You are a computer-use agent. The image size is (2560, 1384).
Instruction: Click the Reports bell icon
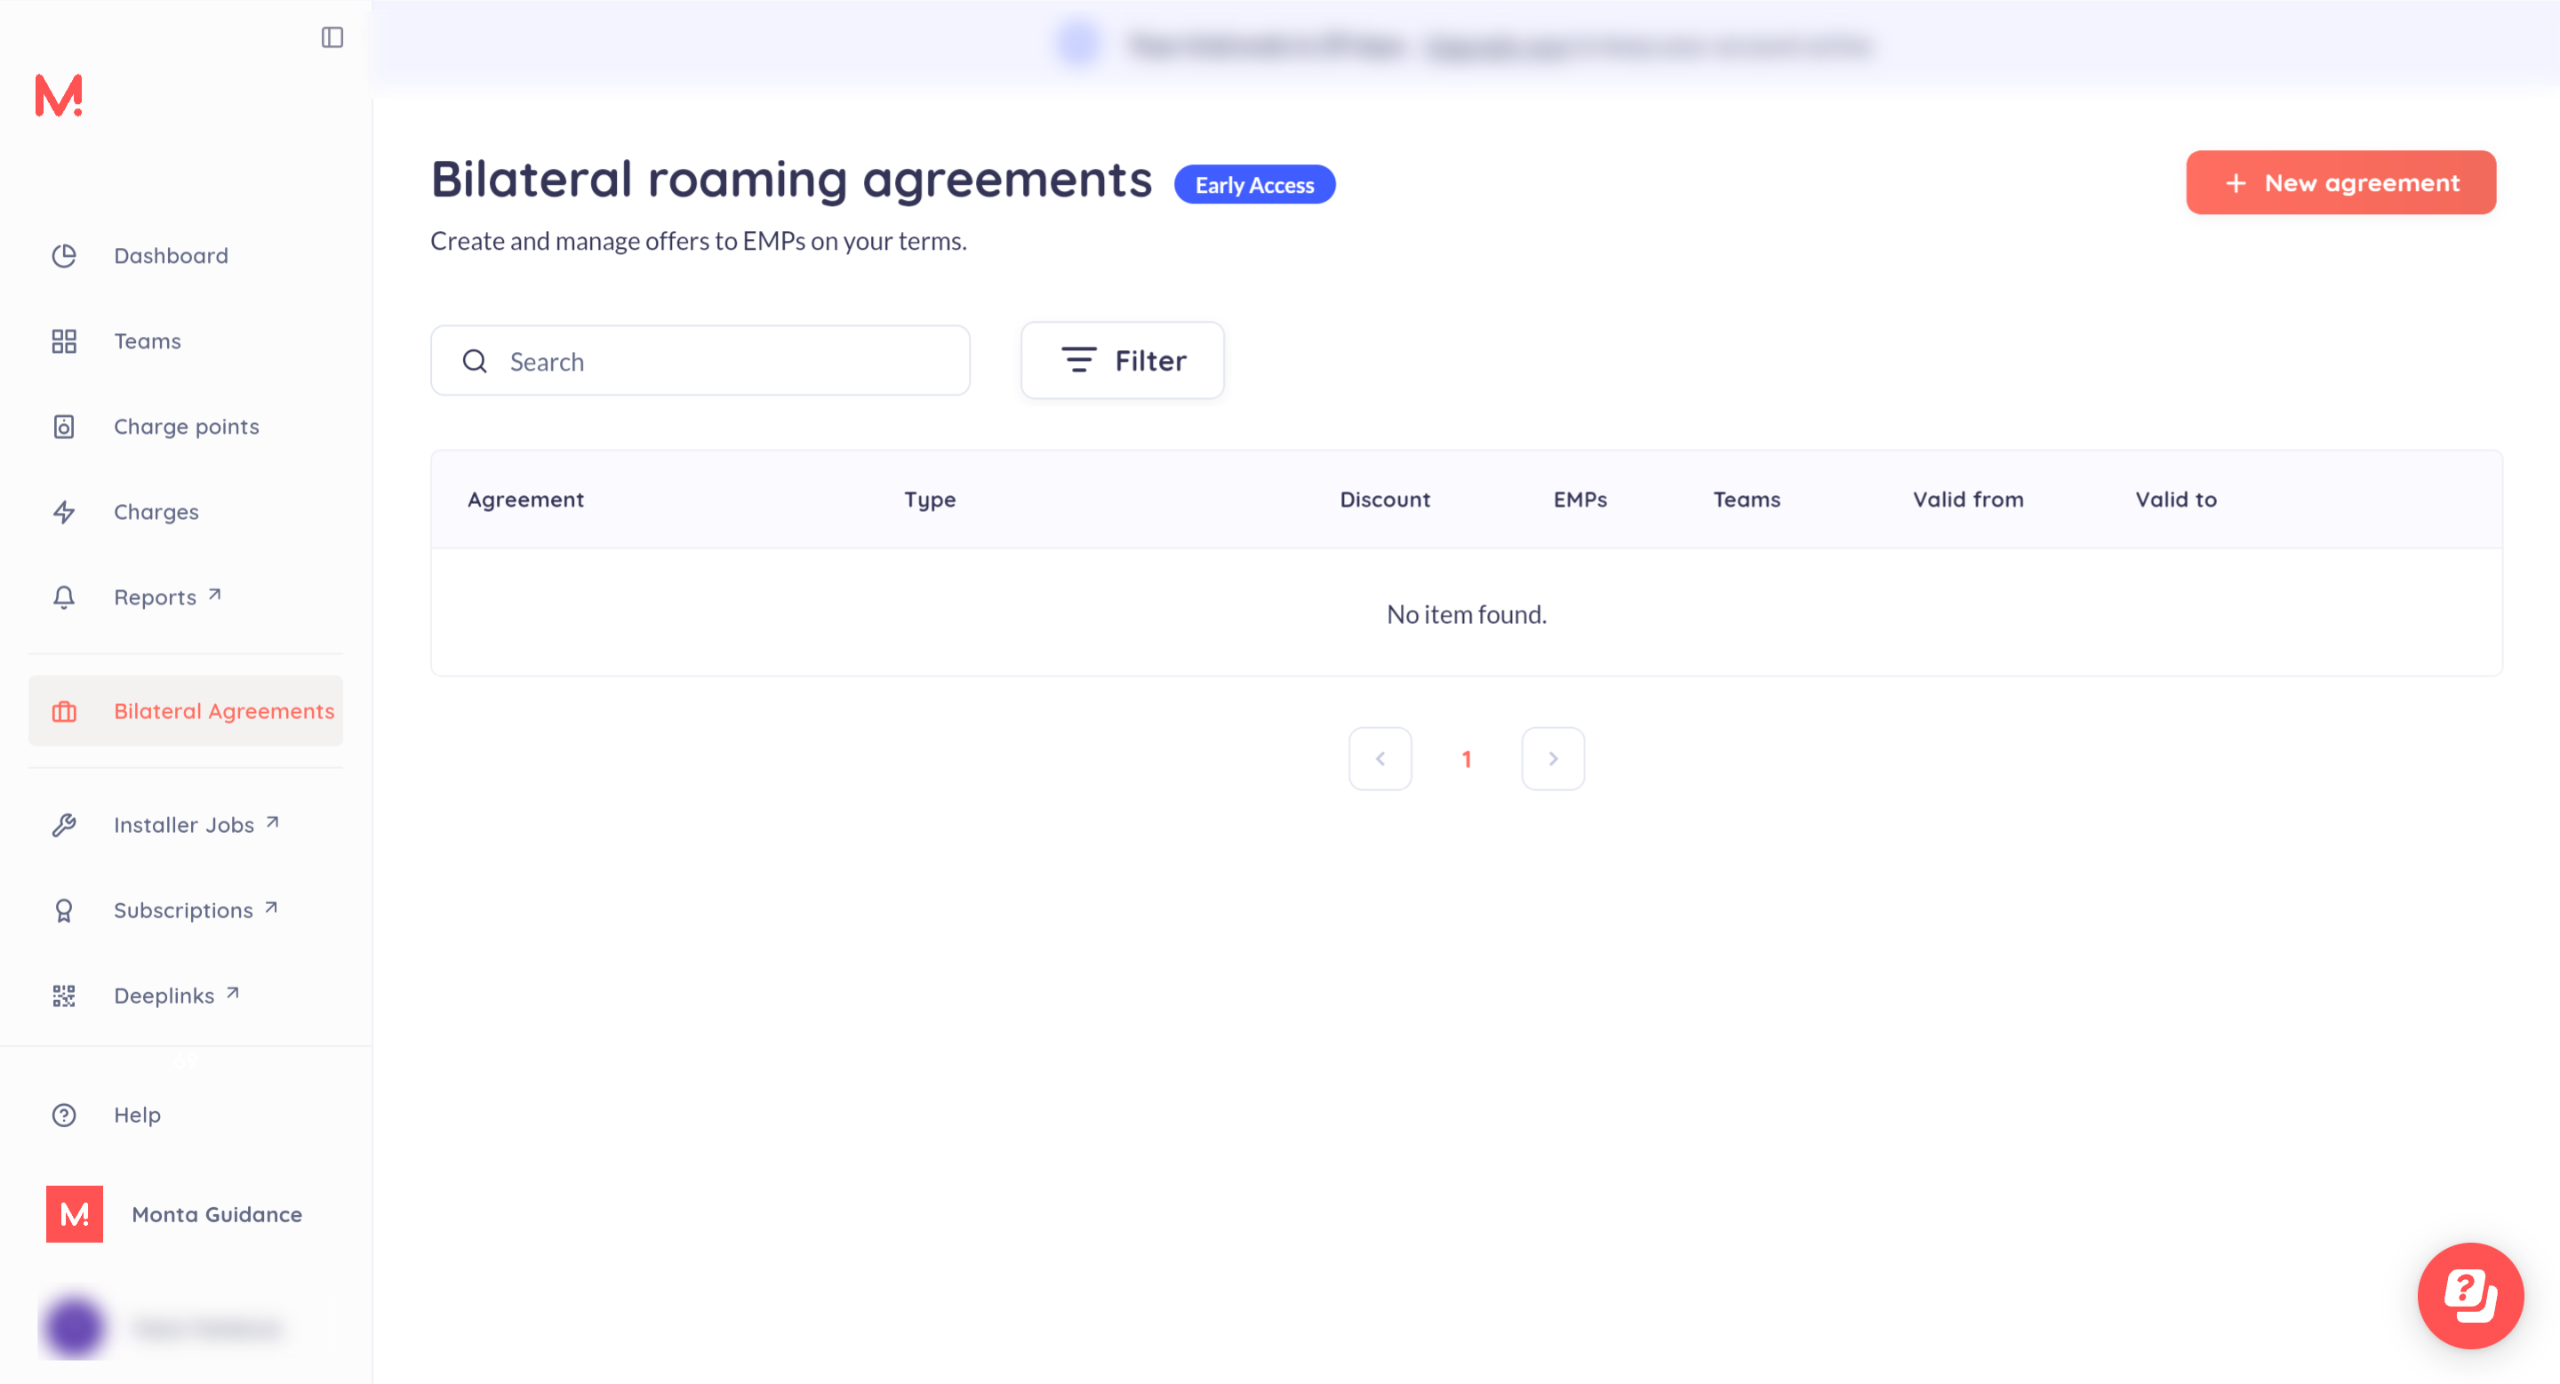click(x=64, y=597)
